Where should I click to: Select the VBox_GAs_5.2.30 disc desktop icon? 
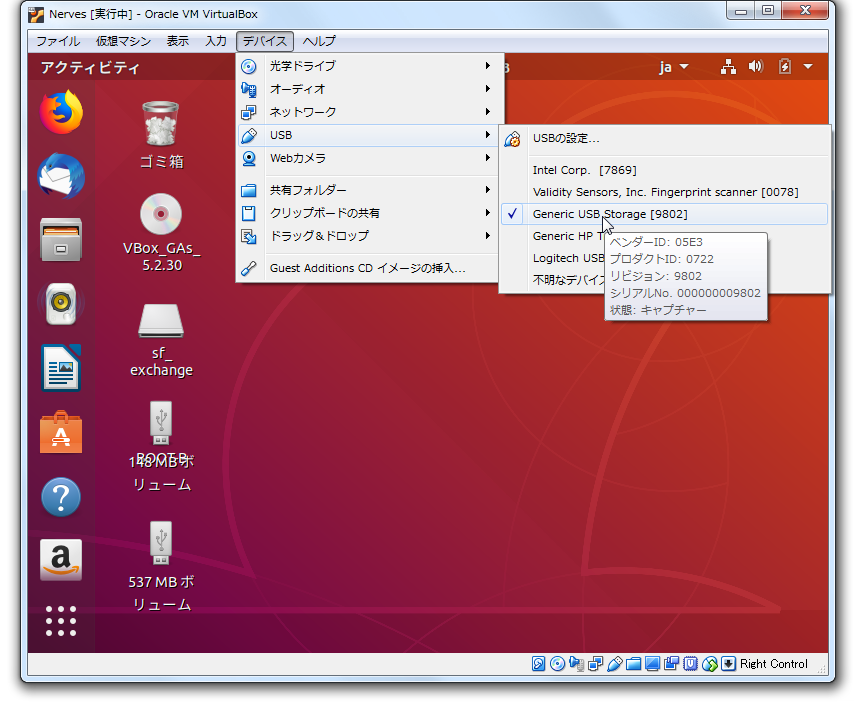pos(161,233)
